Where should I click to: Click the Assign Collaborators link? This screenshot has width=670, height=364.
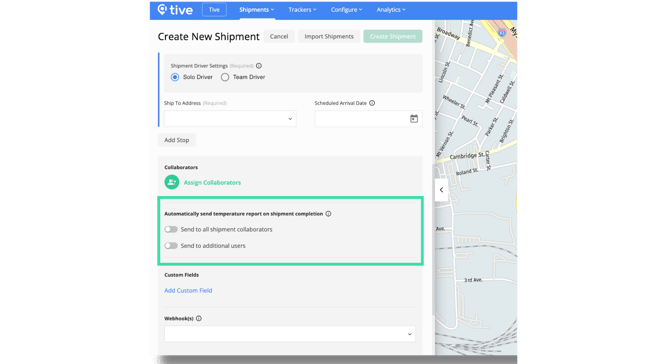click(x=212, y=182)
